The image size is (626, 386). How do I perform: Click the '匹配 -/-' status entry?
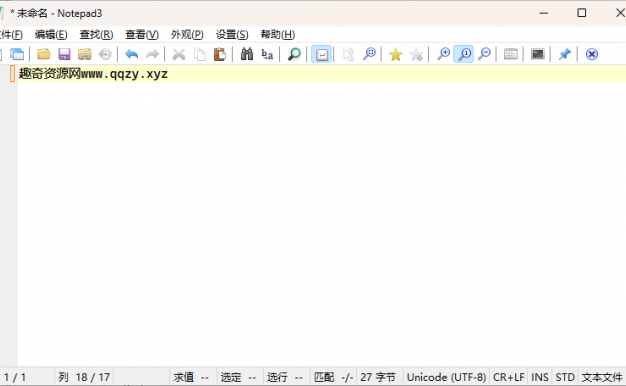coord(333,377)
